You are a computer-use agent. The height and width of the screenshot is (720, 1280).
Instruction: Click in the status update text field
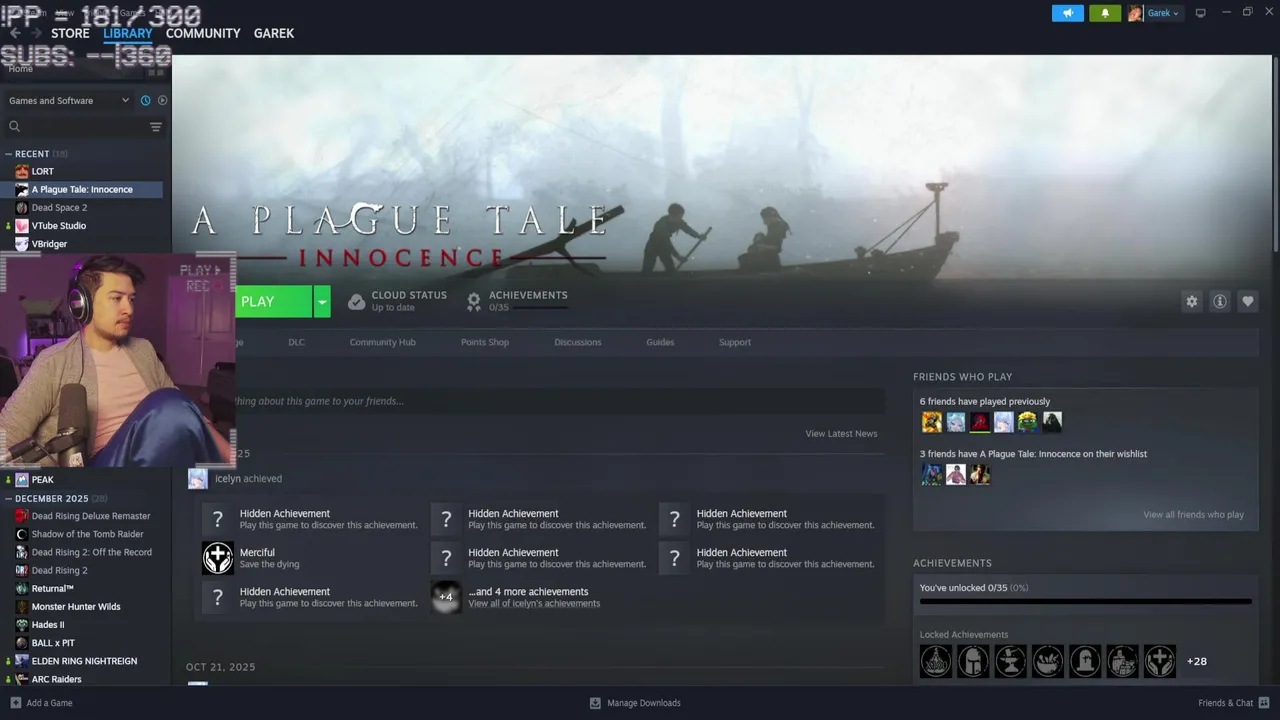(560, 401)
